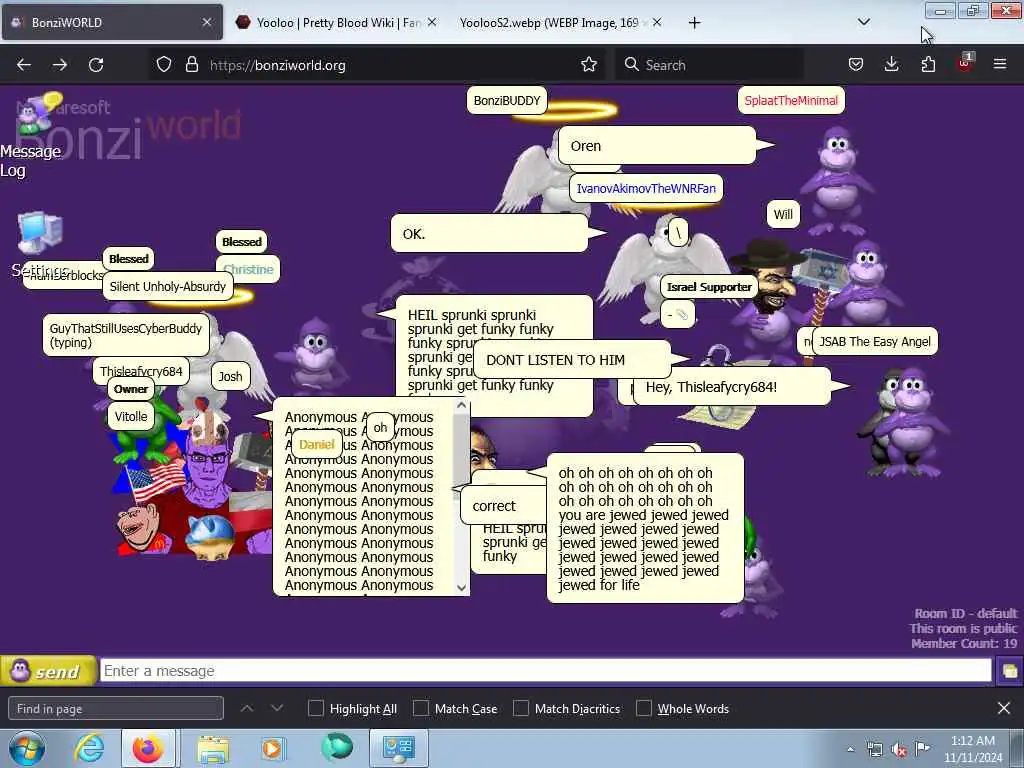The height and width of the screenshot is (768, 1024).
Task: Go back with the browser back arrow
Action: 24,65
